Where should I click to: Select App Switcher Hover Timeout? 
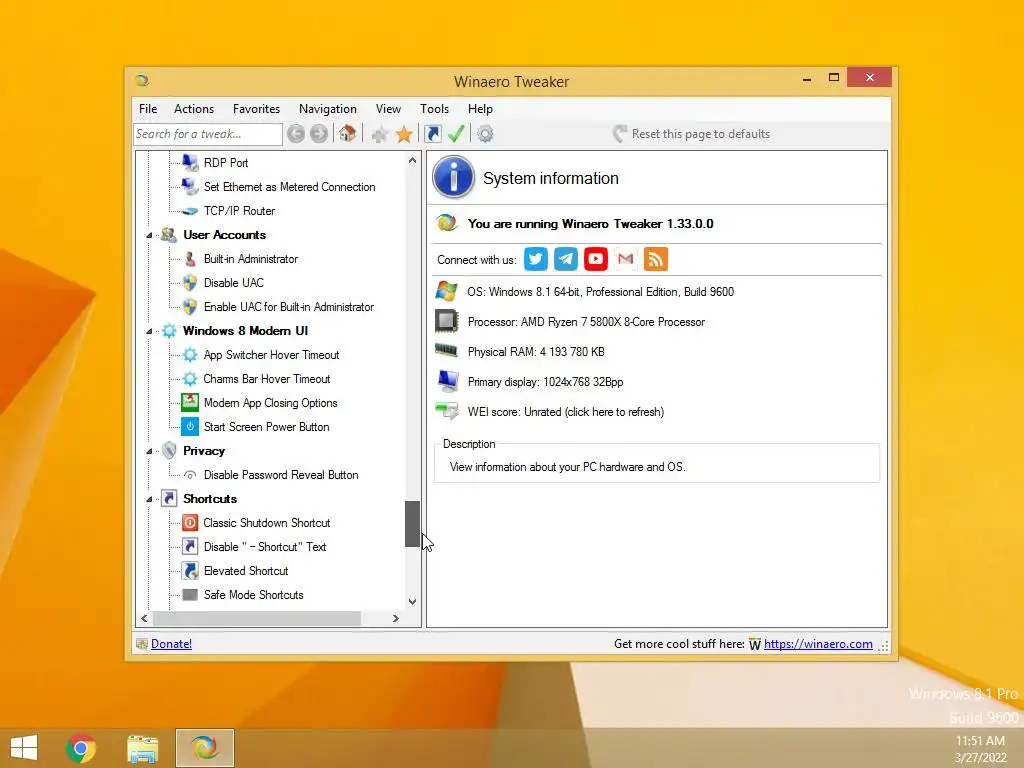tap(272, 355)
